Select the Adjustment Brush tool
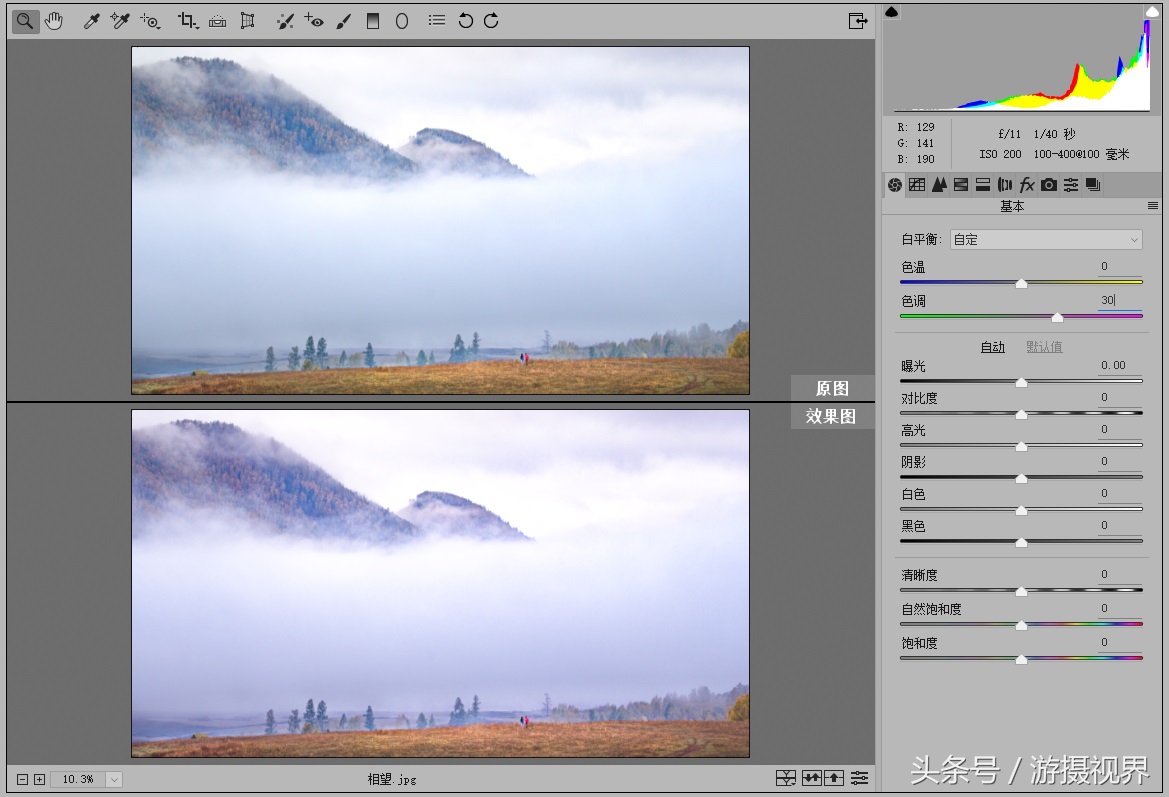Image resolution: width=1169 pixels, height=797 pixels. (345, 20)
